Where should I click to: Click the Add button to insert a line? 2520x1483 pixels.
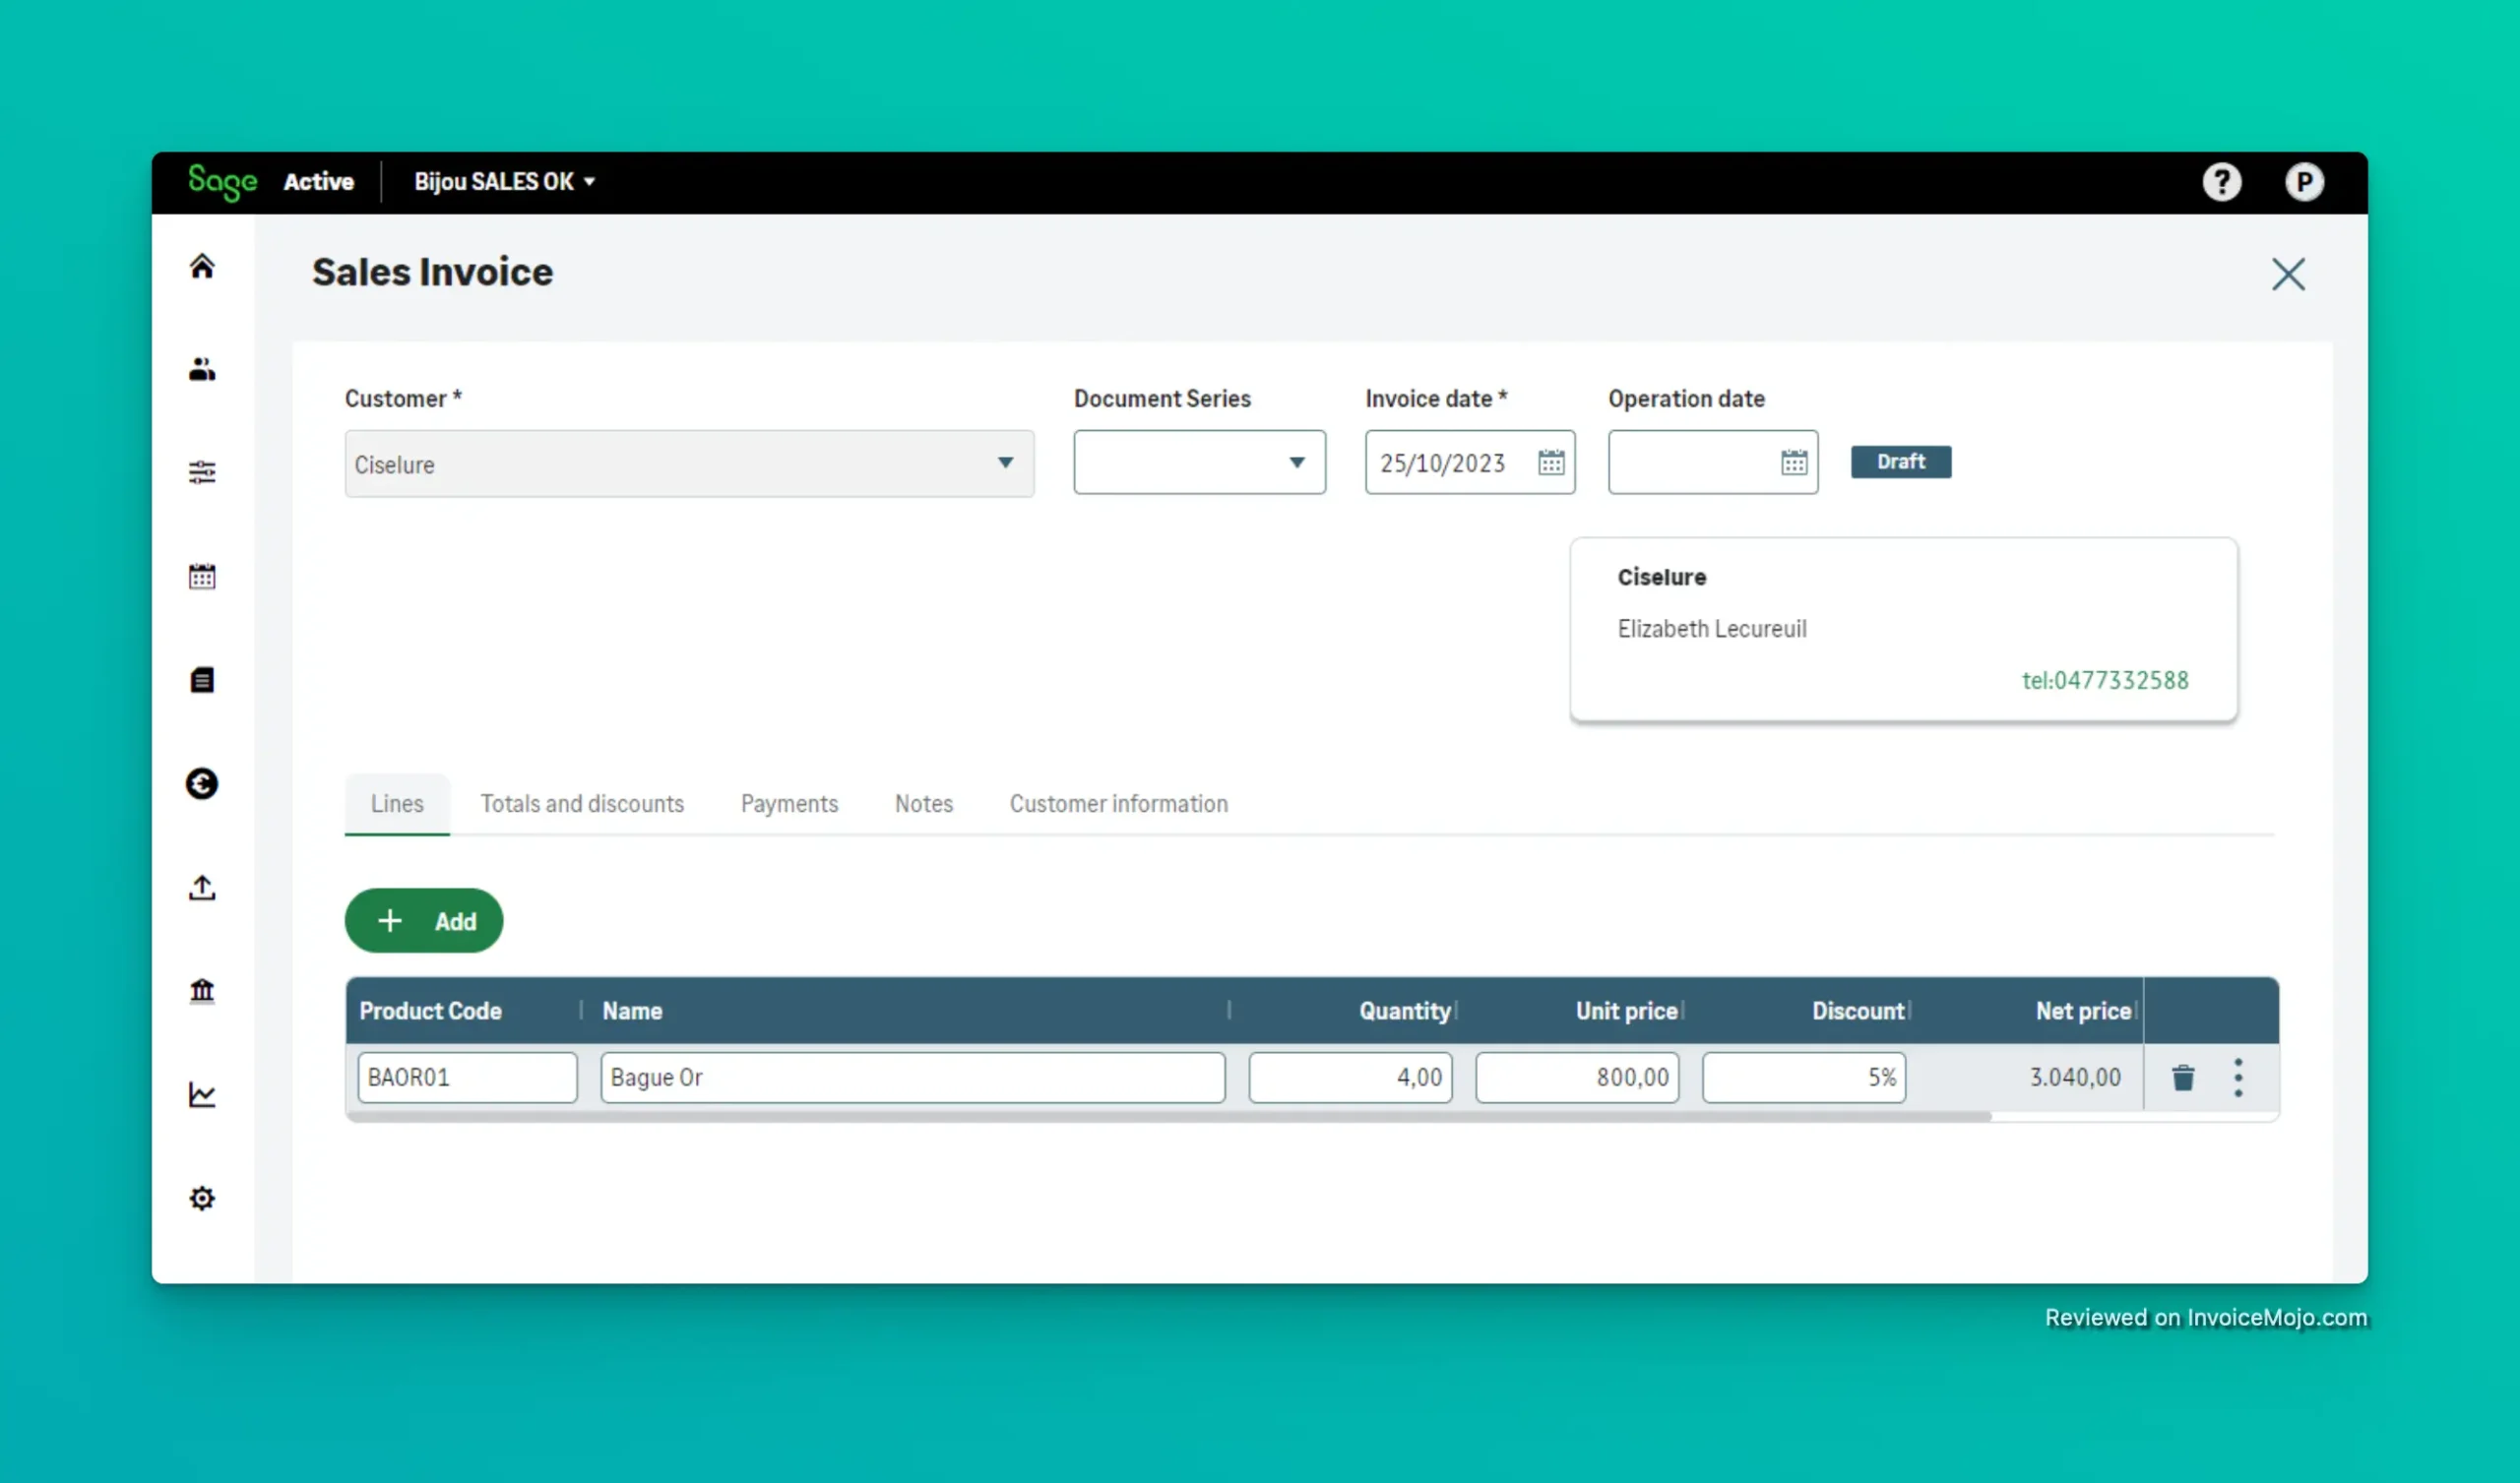click(423, 920)
